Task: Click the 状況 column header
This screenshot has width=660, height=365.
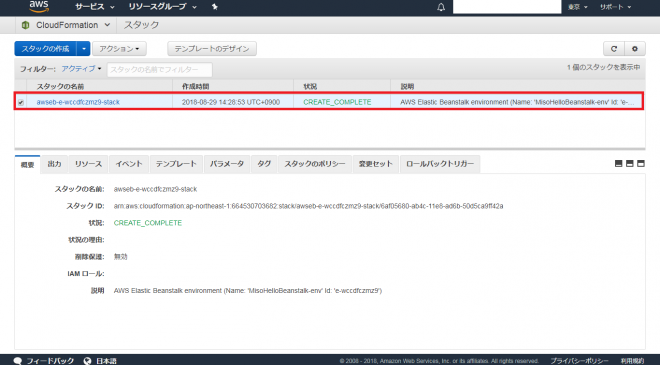Action: pyautogui.click(x=310, y=86)
